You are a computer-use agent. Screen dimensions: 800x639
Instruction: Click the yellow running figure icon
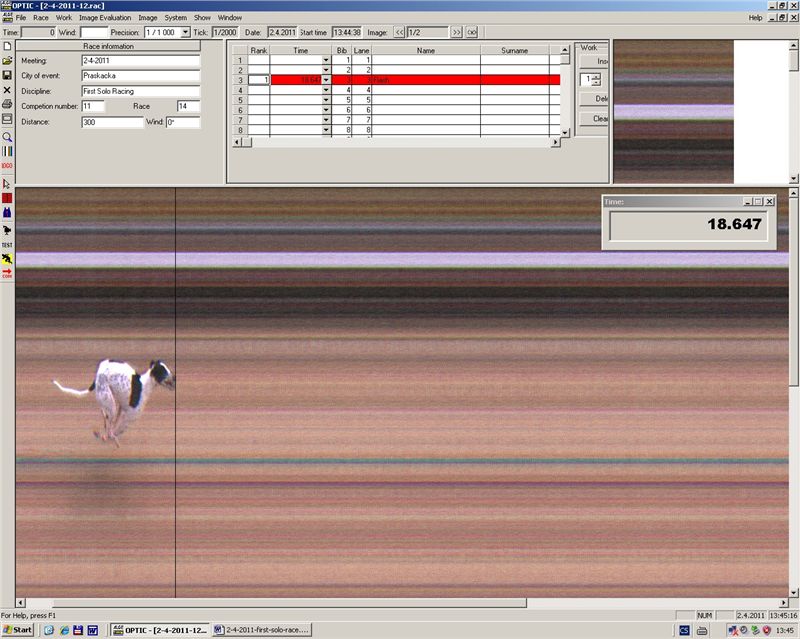point(7,259)
